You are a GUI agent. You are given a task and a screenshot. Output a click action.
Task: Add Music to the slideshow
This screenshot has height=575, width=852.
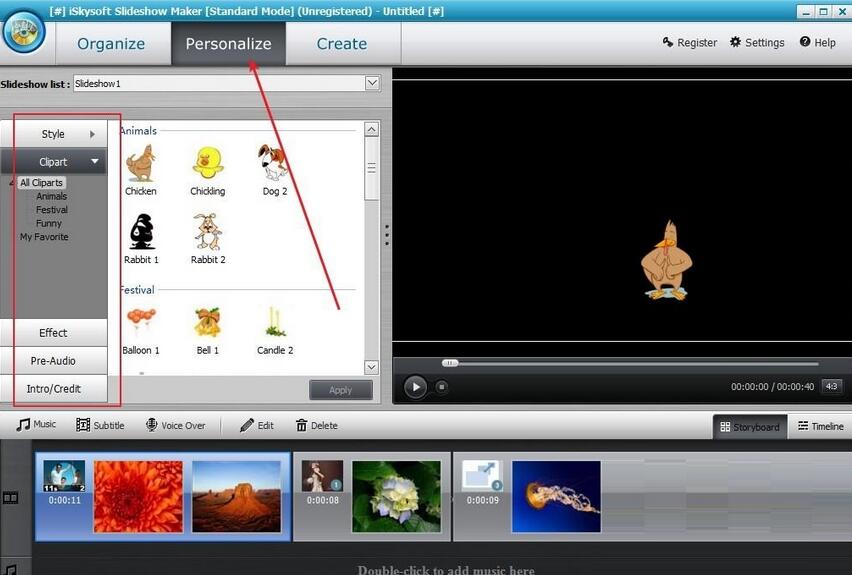click(36, 424)
